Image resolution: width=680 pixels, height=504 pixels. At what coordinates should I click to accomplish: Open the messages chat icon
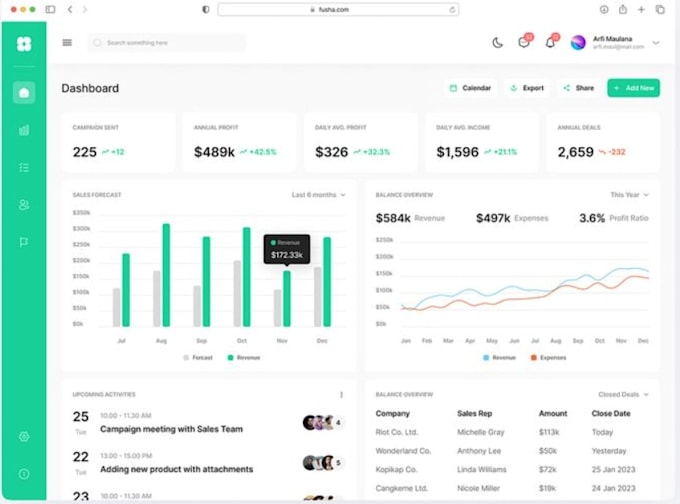tap(524, 43)
